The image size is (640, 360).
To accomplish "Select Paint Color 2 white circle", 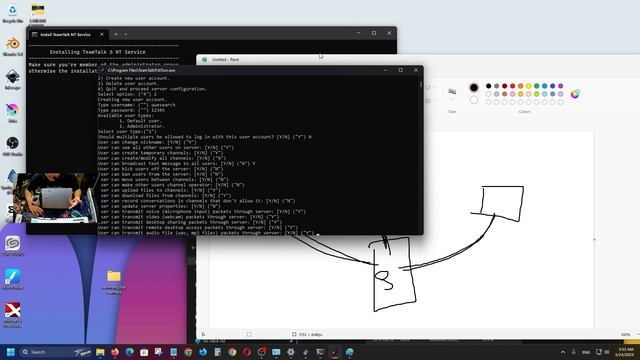I will pyautogui.click(x=473, y=100).
